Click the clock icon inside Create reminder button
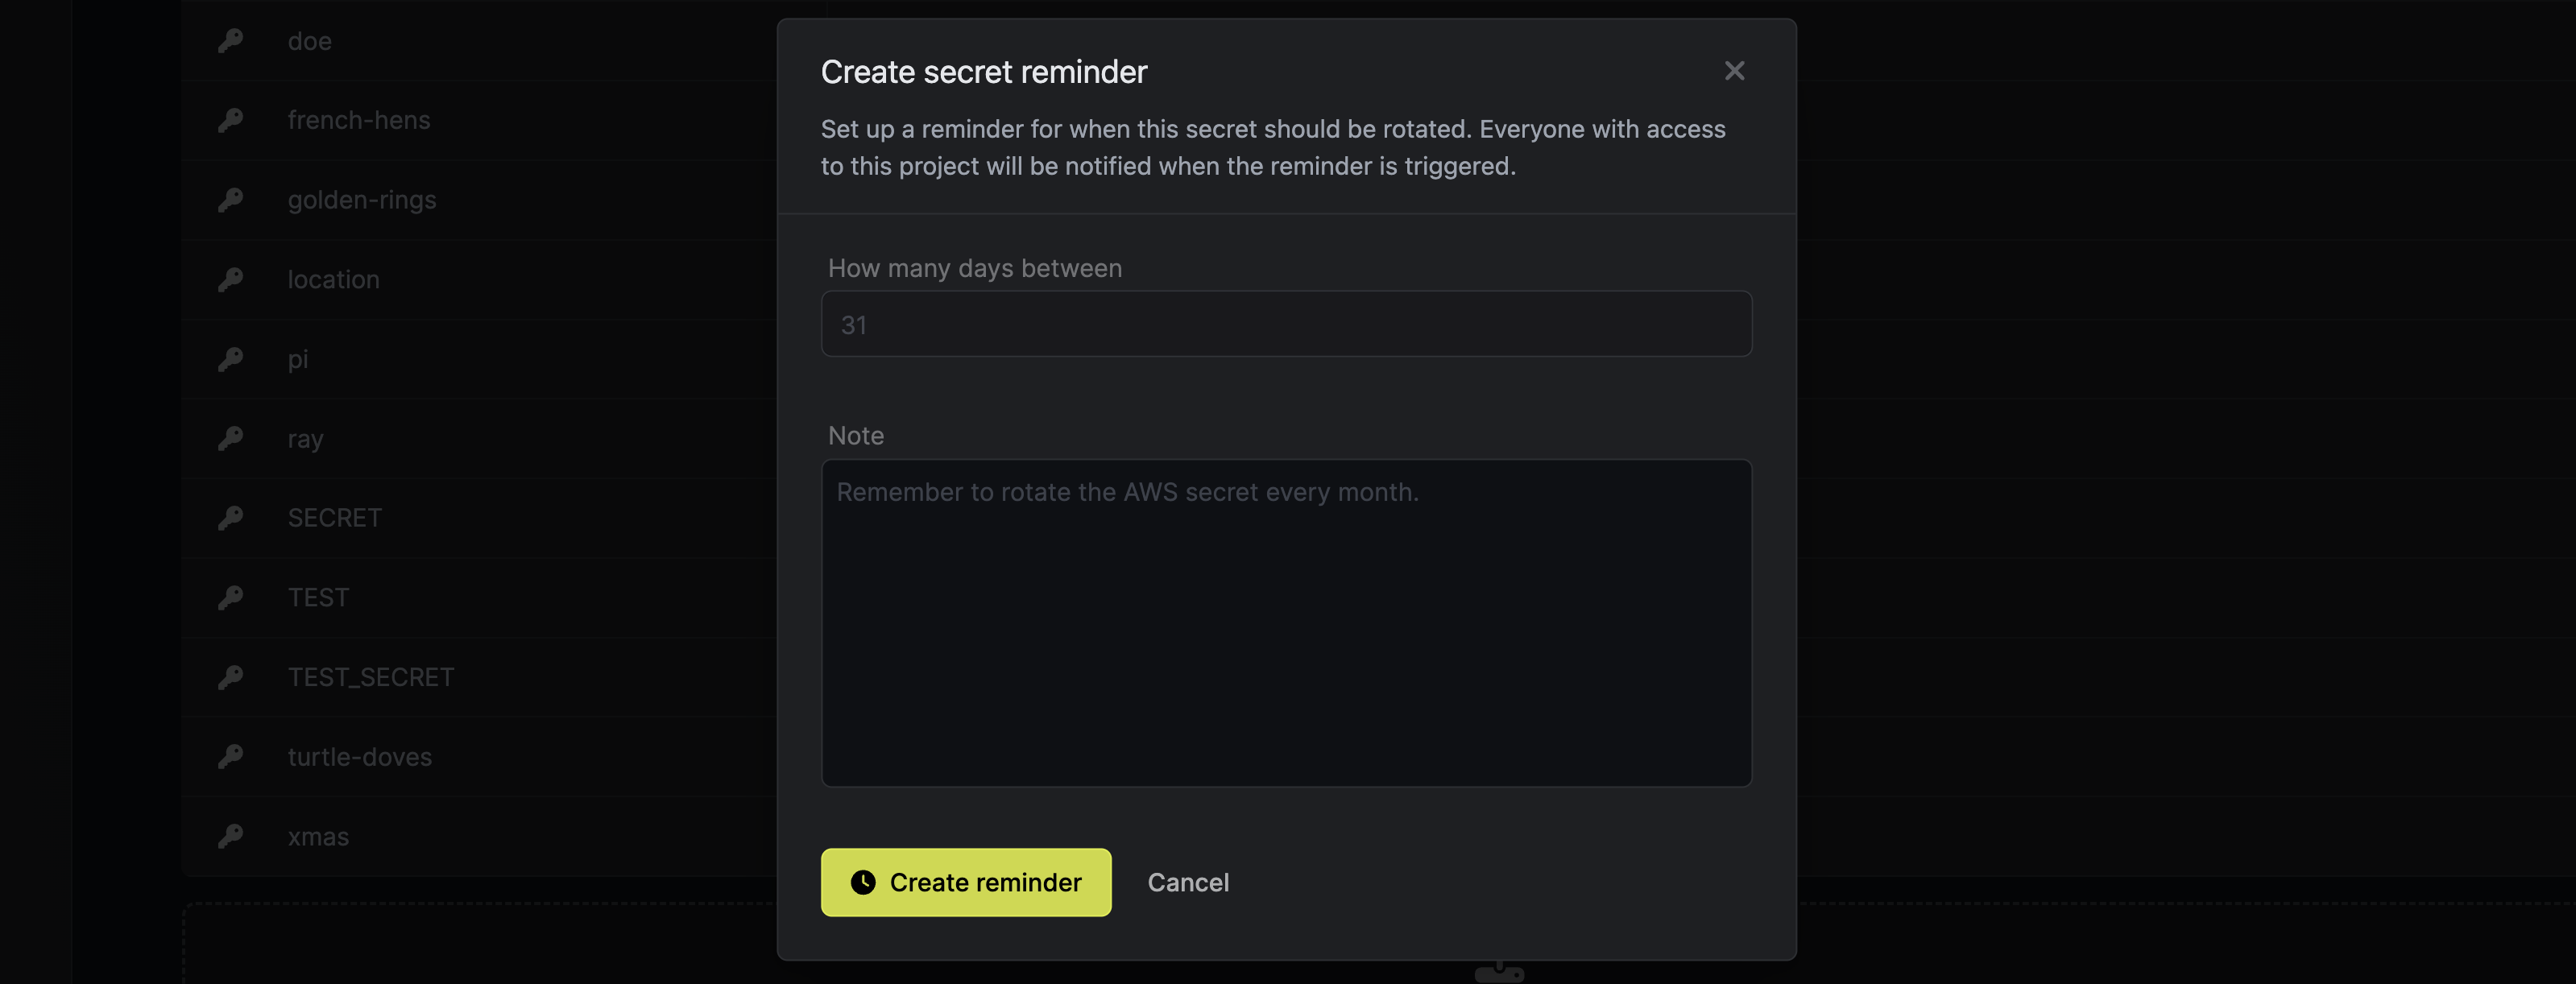The width and height of the screenshot is (2576, 984). pos(862,882)
